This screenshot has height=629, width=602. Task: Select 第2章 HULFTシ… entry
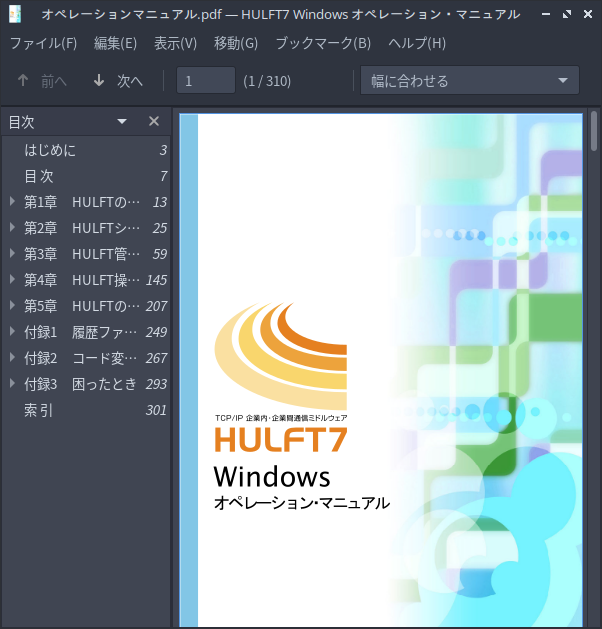click(86, 228)
